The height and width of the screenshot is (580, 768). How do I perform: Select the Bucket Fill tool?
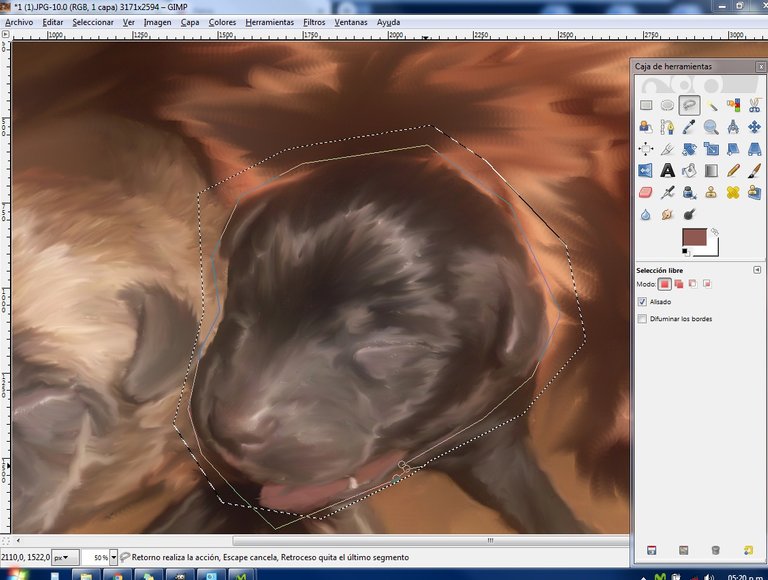click(x=689, y=170)
